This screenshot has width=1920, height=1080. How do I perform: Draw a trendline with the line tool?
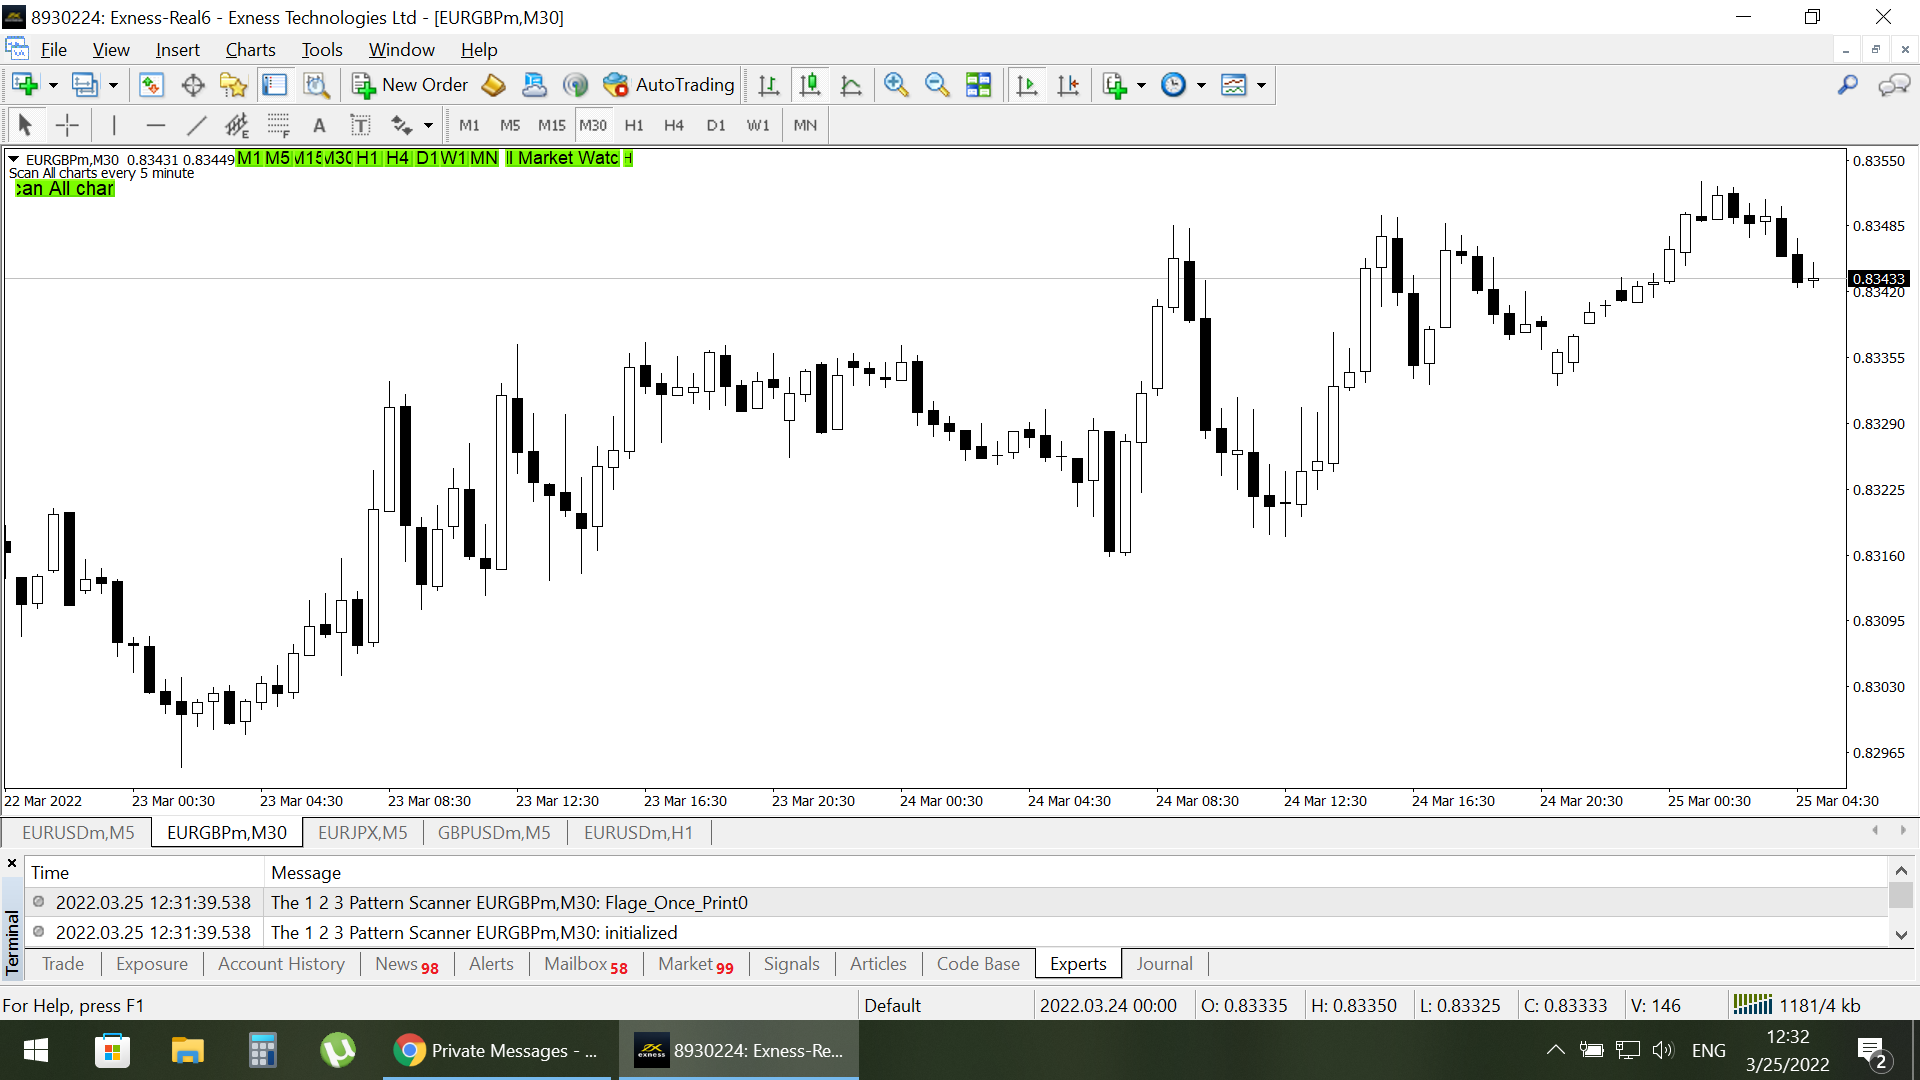point(197,125)
